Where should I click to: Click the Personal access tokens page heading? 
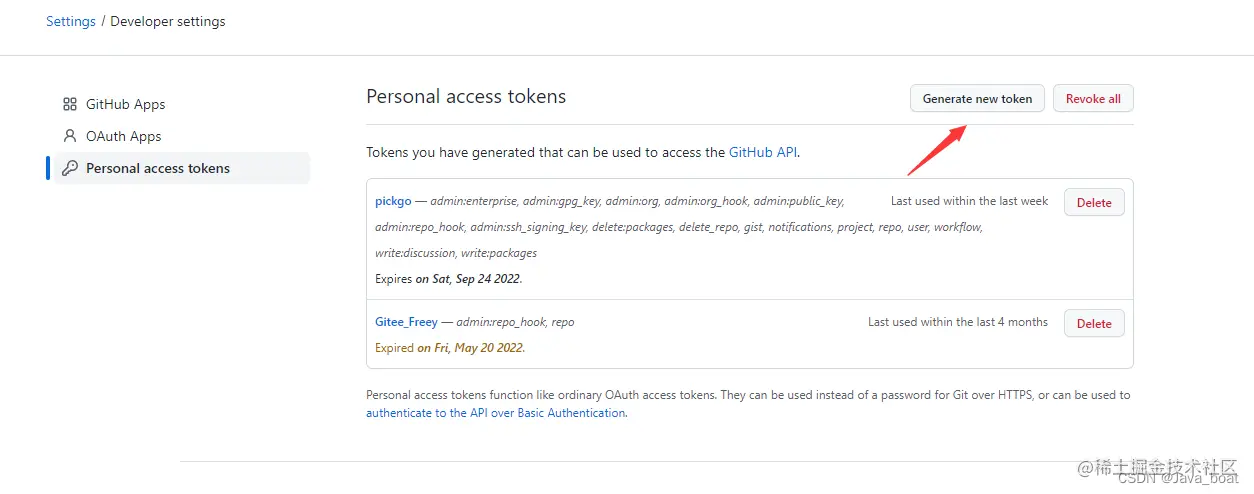[x=466, y=97]
